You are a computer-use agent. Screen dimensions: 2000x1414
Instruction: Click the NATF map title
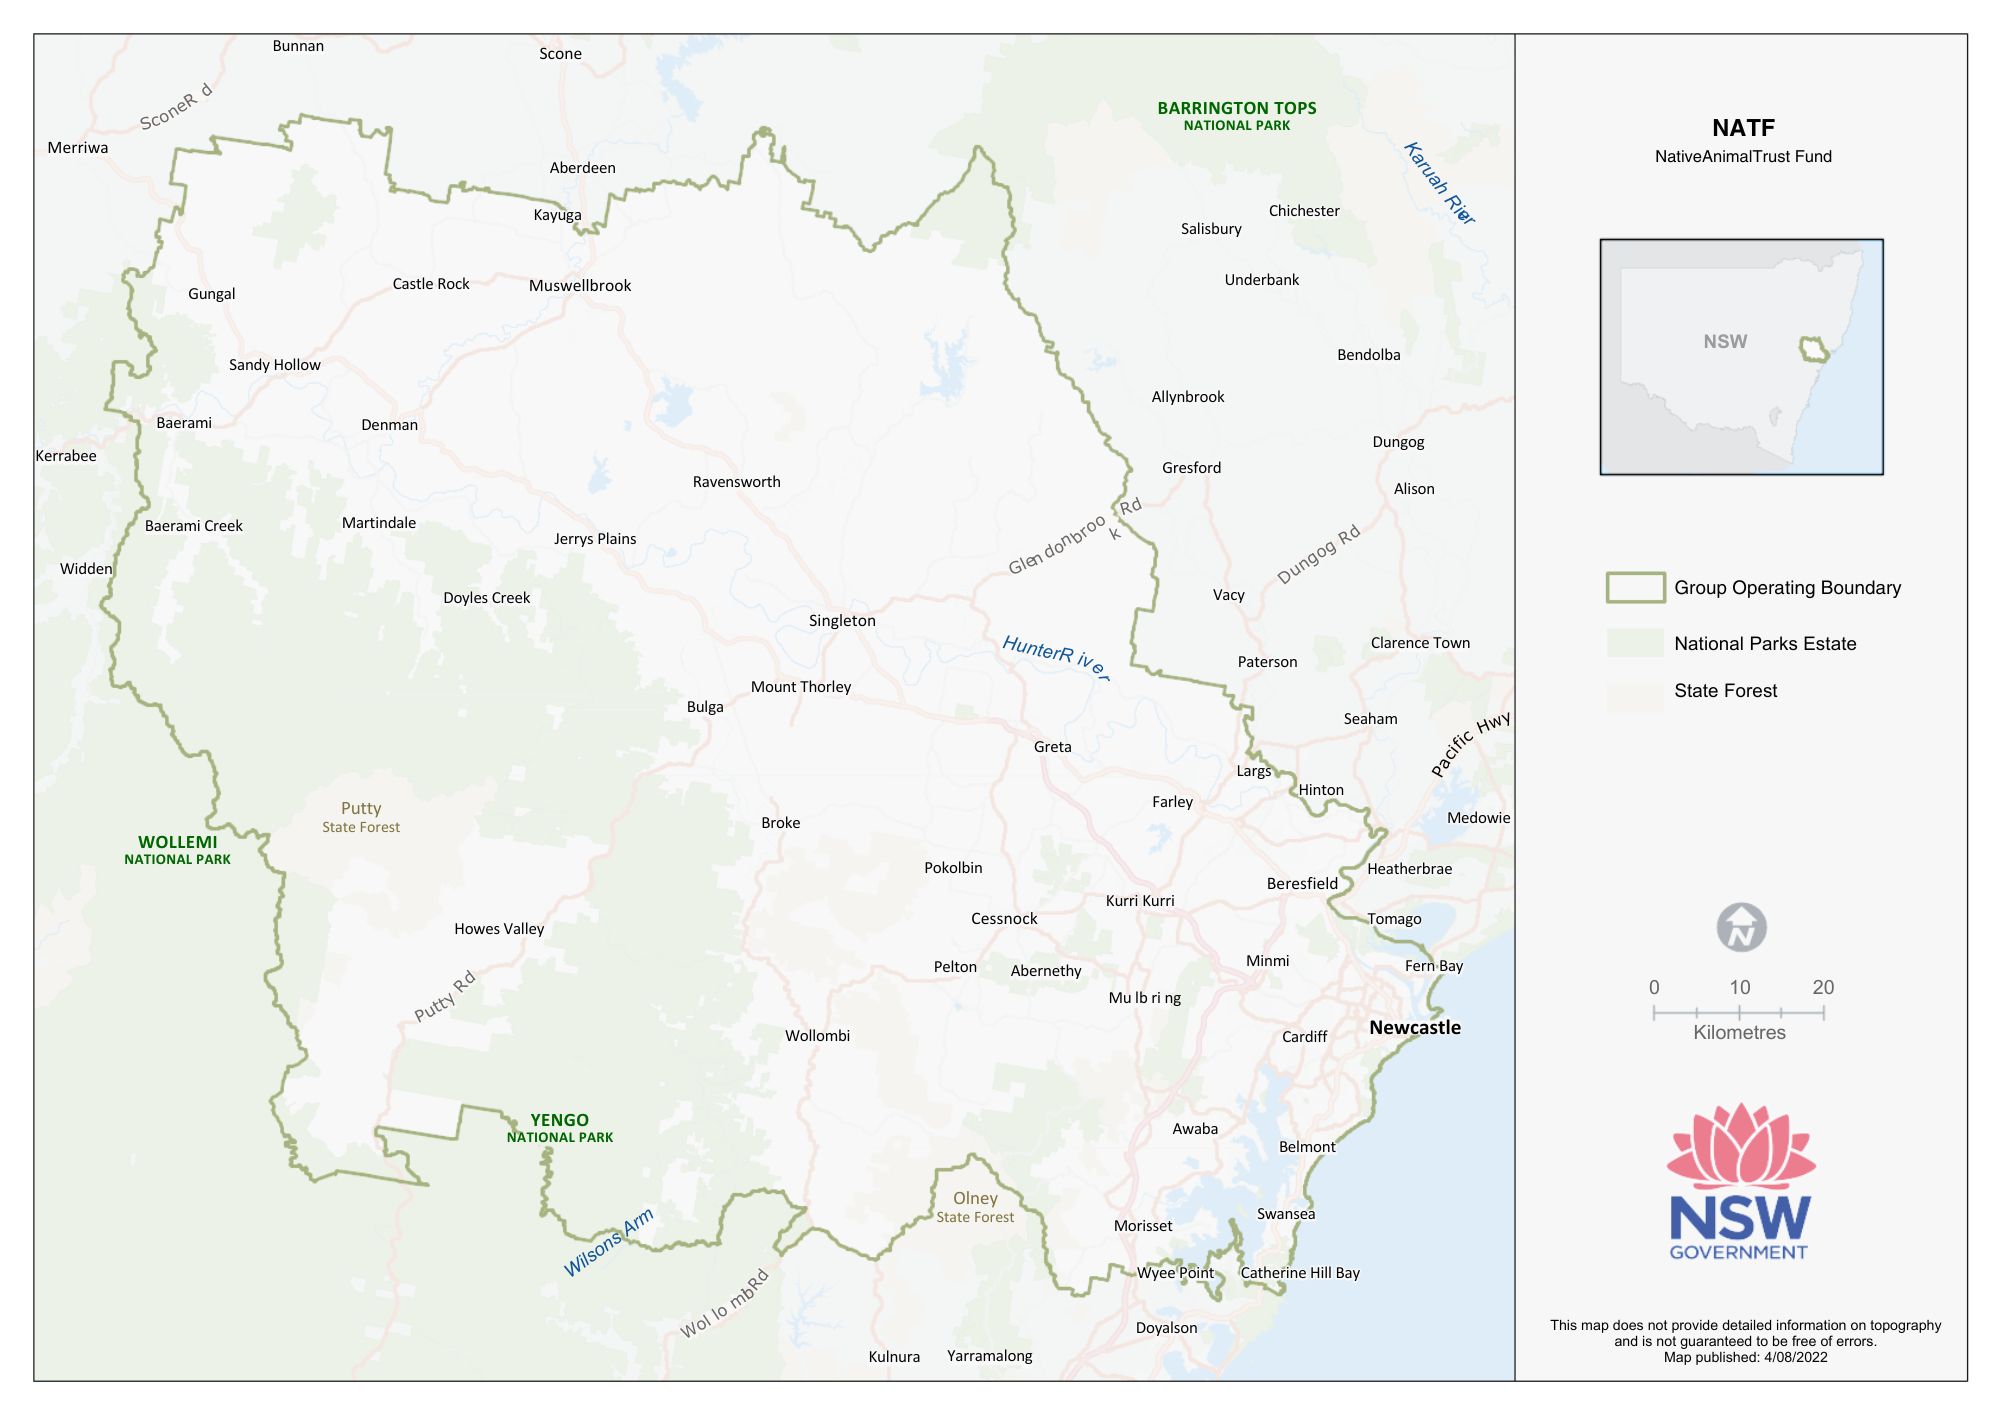[x=1743, y=128]
